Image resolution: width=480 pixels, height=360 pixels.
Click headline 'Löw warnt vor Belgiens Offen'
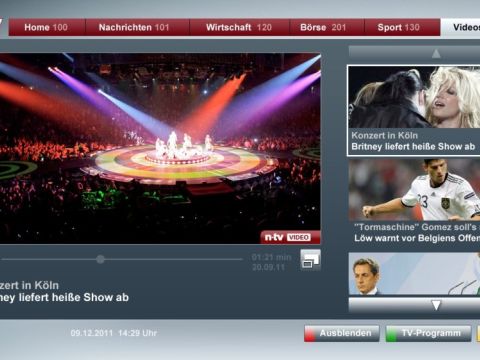(x=417, y=238)
